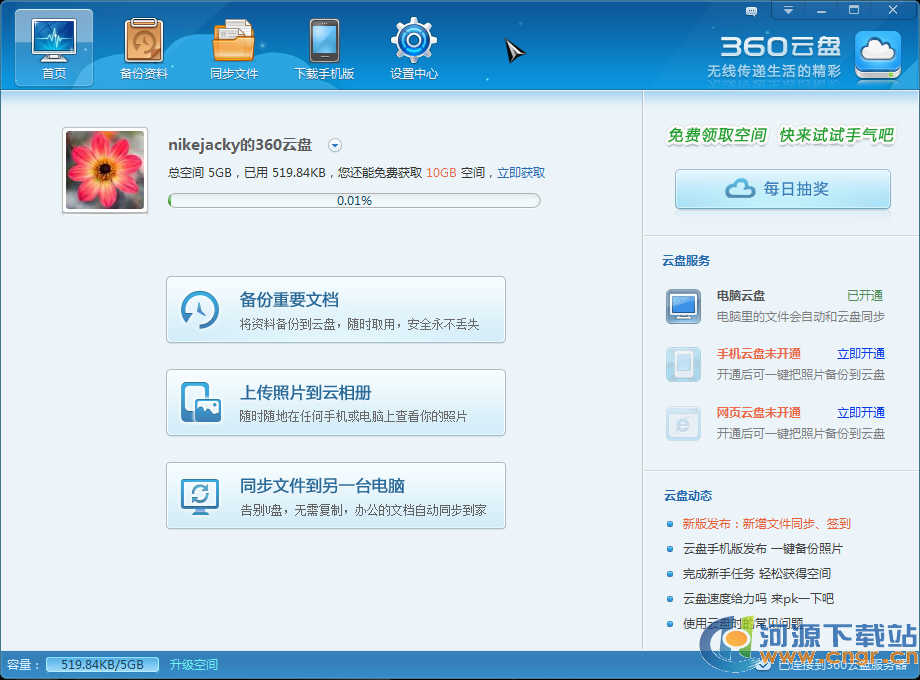
Task: Click the 下载手机版 phone icon
Action: tap(324, 48)
